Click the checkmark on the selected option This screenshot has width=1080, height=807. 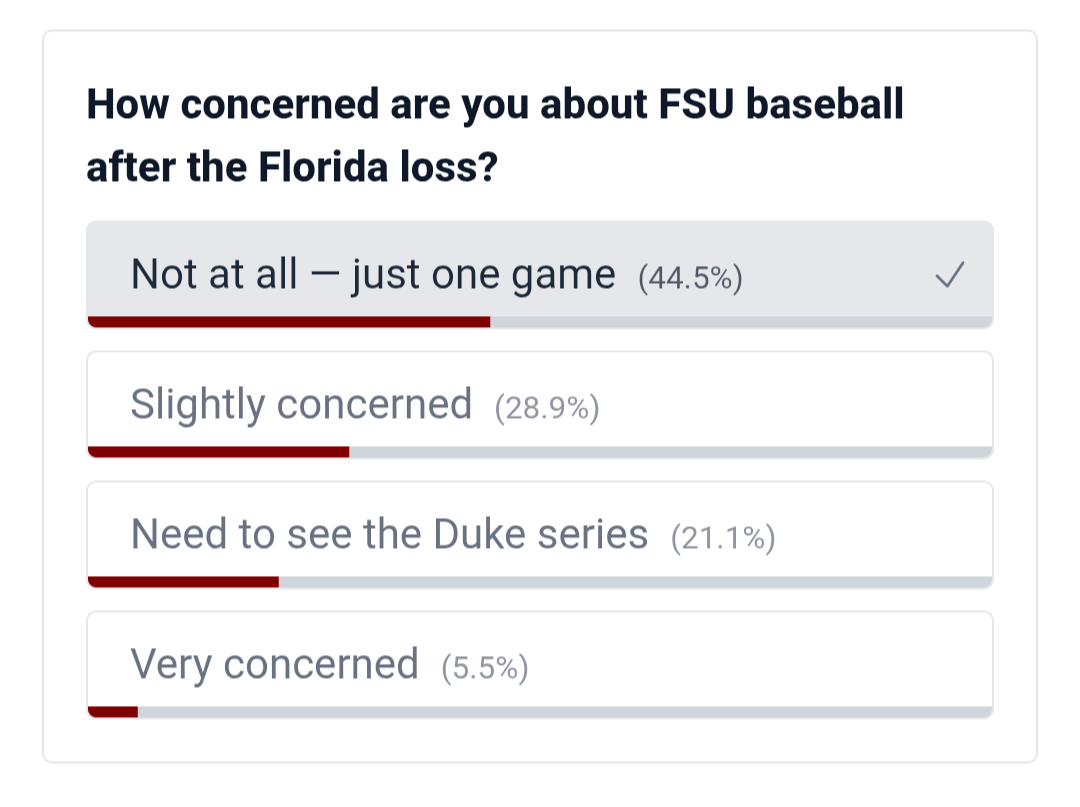[x=949, y=275]
